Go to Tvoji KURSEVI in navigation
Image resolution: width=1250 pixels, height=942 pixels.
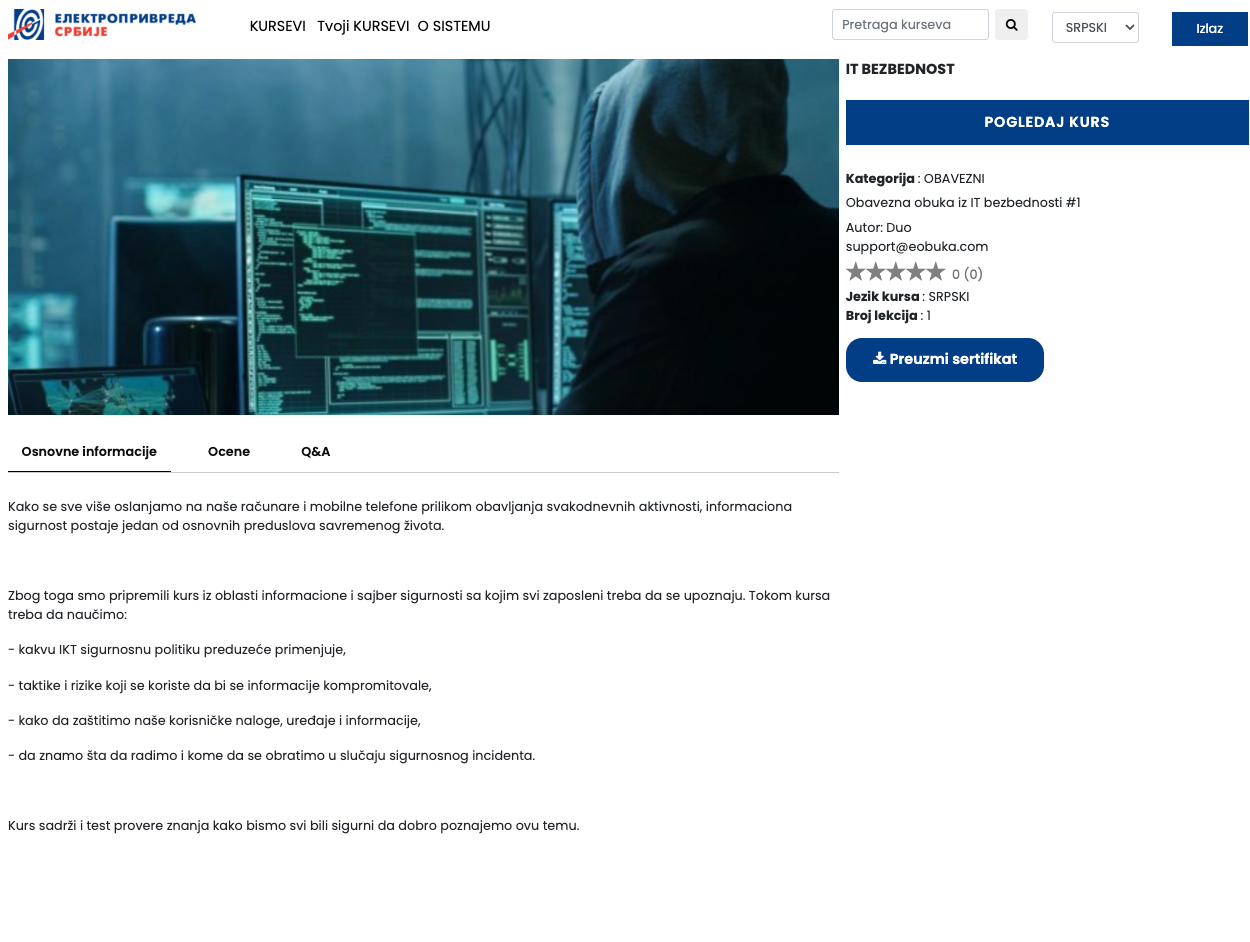363,27
